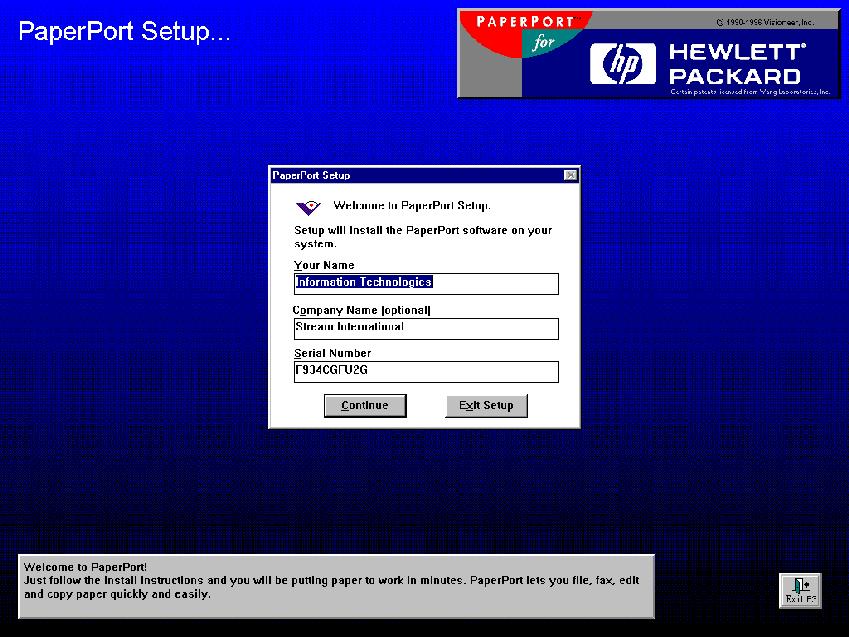
Task: Click "Welcome to PaperPort Setup." dialog text
Action: pos(411,206)
